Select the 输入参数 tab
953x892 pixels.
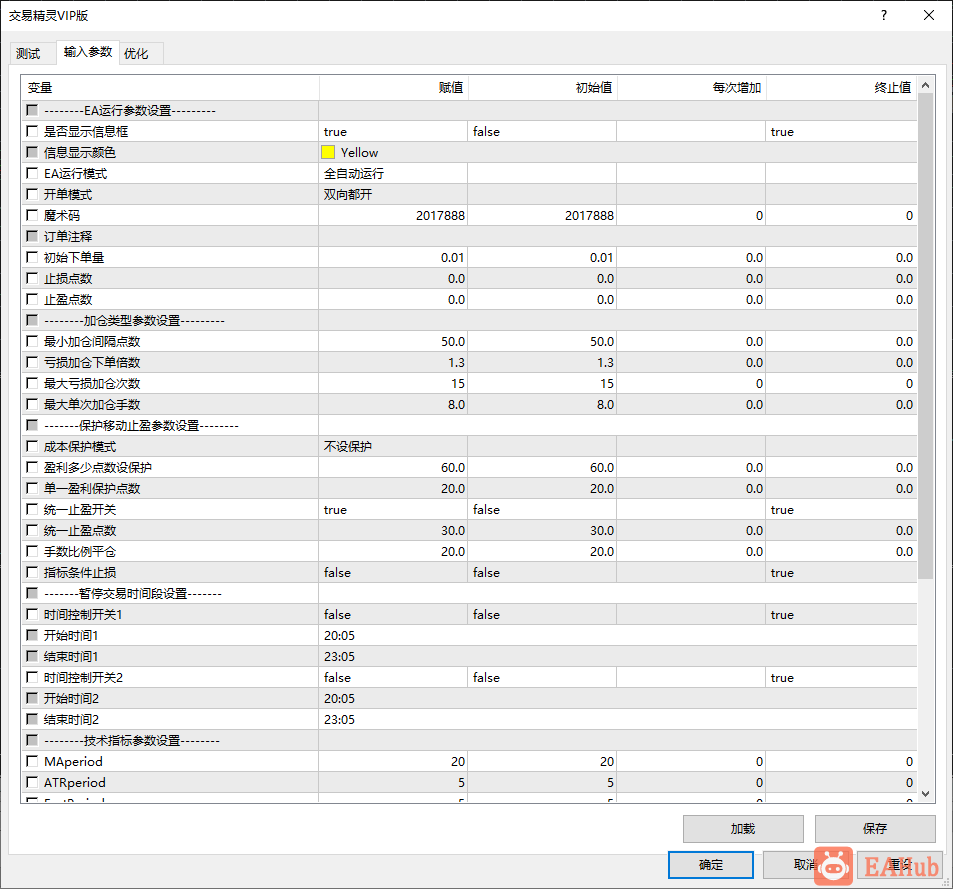[88, 52]
